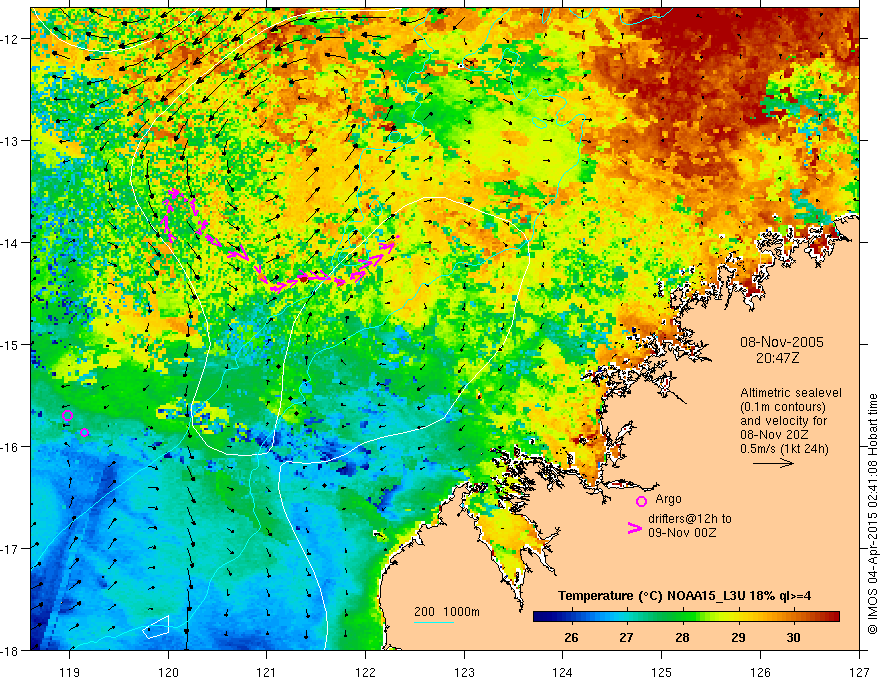Click the color bar value 26
880x680 pixels.
[571, 637]
